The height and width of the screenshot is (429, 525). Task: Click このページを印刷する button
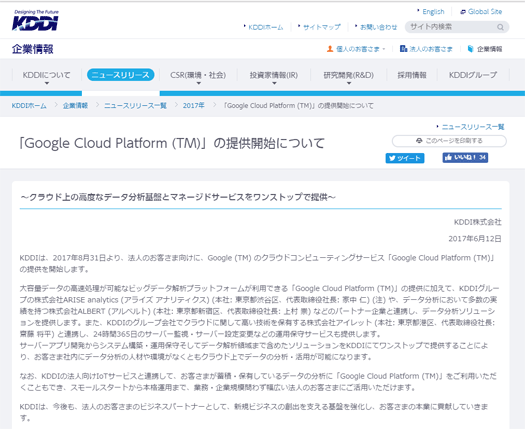(x=449, y=141)
